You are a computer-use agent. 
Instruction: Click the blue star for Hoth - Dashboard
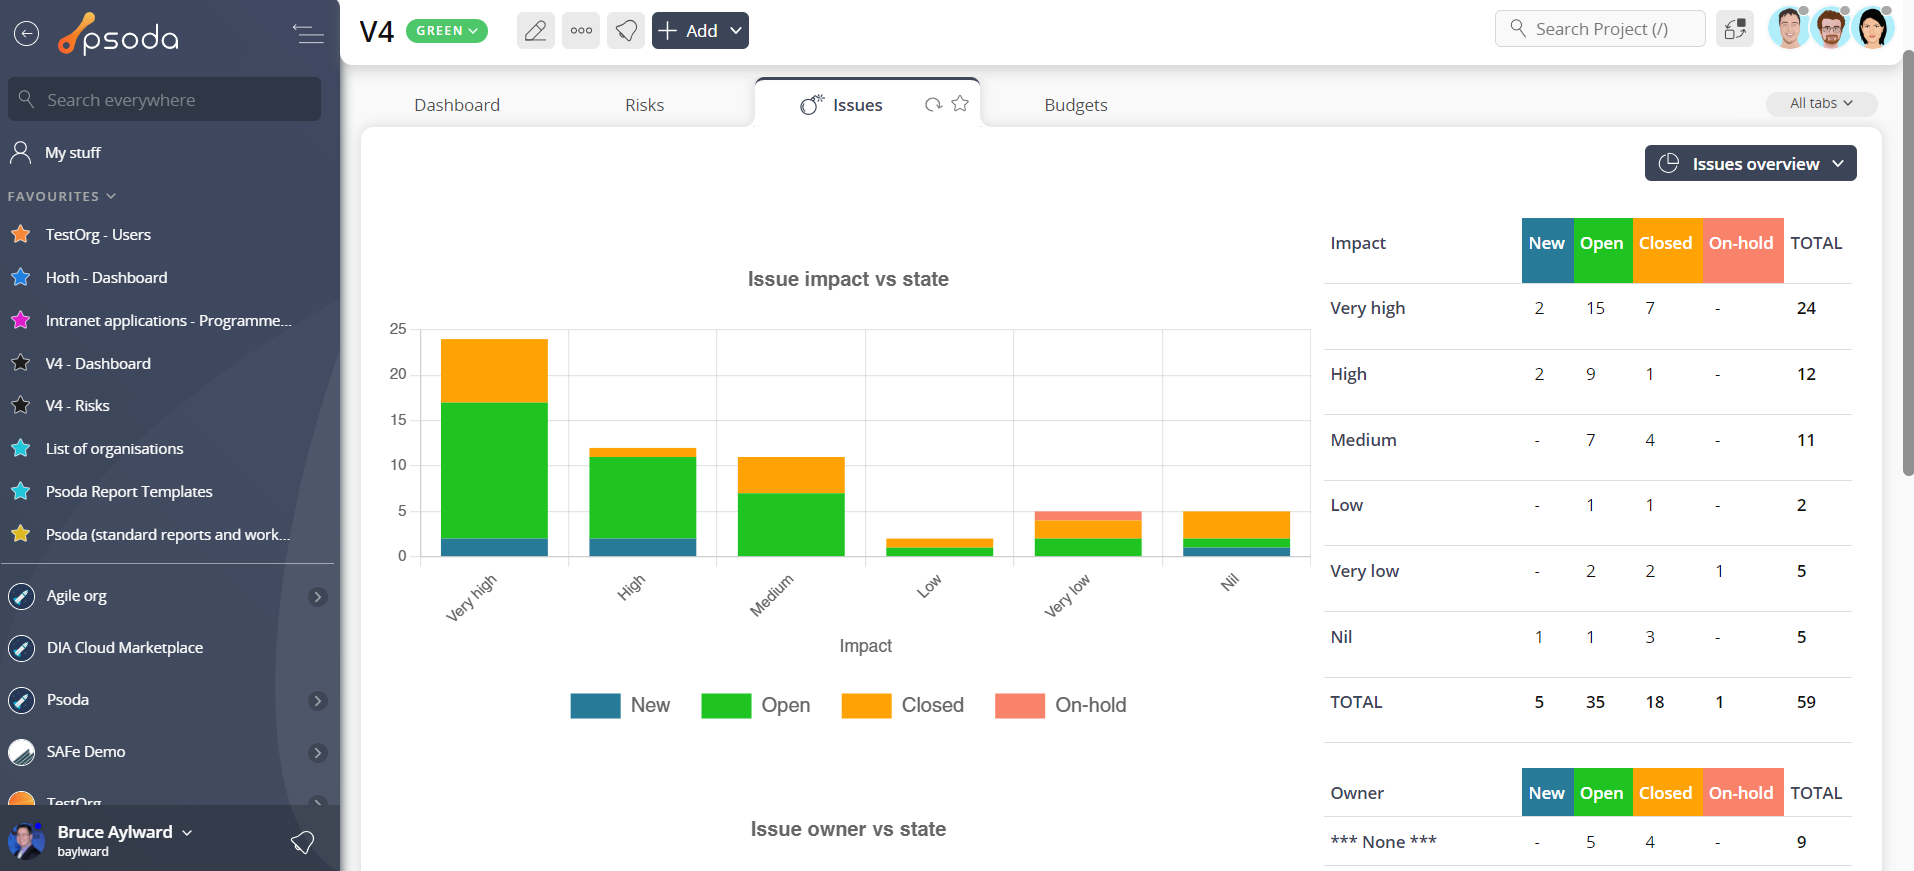coord(20,277)
